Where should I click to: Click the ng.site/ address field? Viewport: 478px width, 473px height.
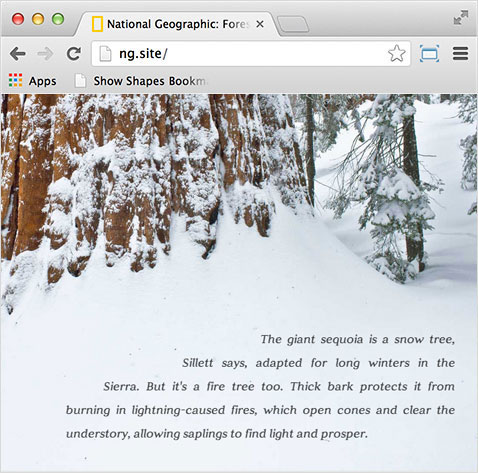[x=251, y=54]
